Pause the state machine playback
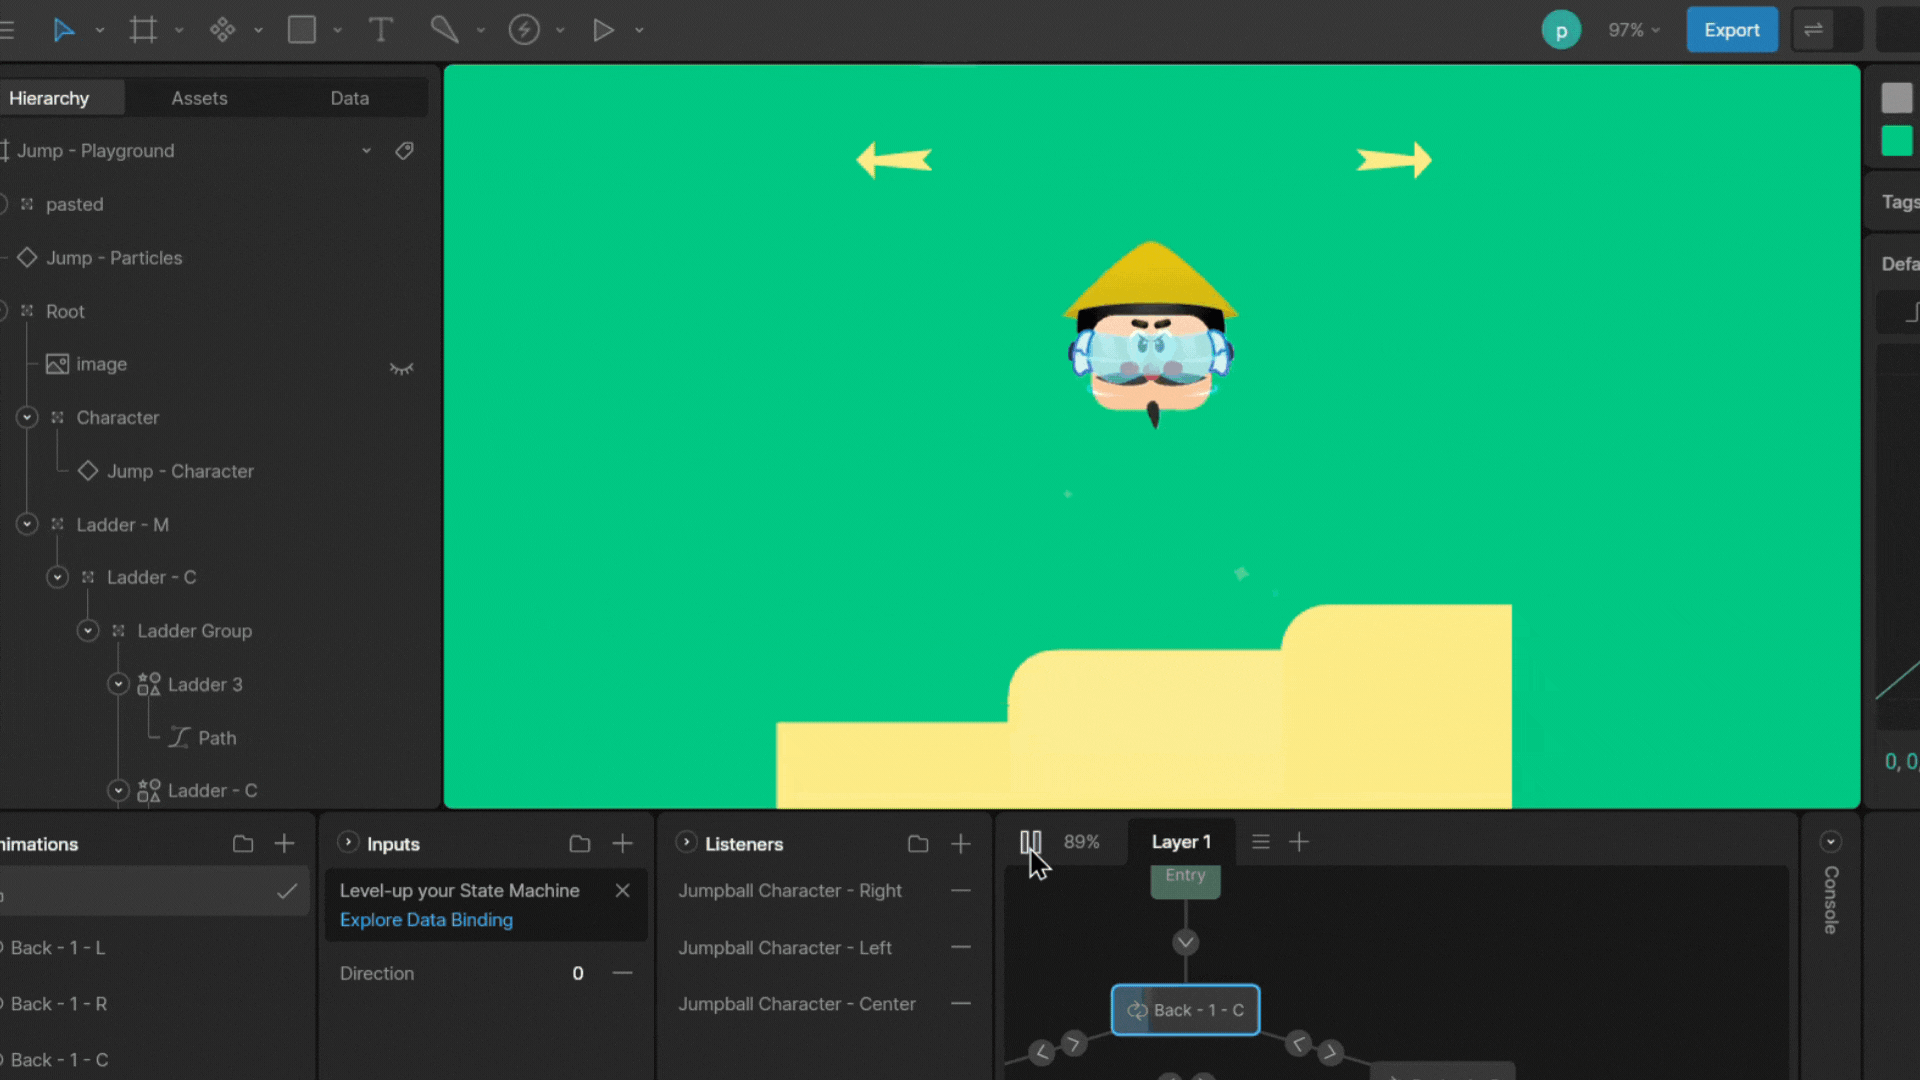This screenshot has height=1080, width=1920. point(1030,842)
